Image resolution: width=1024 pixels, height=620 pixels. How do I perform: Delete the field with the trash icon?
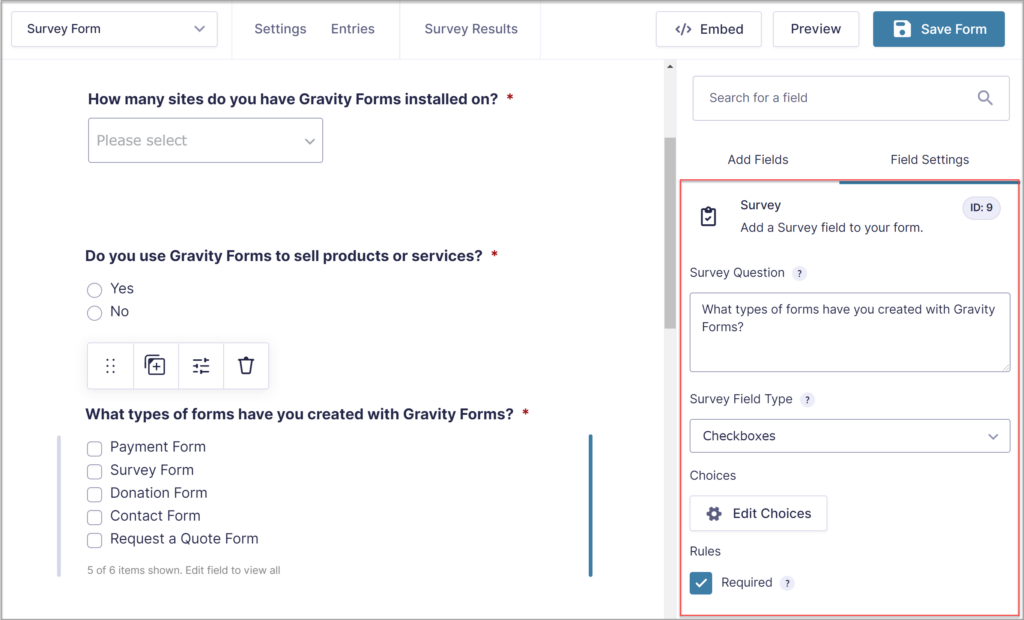[x=246, y=366]
